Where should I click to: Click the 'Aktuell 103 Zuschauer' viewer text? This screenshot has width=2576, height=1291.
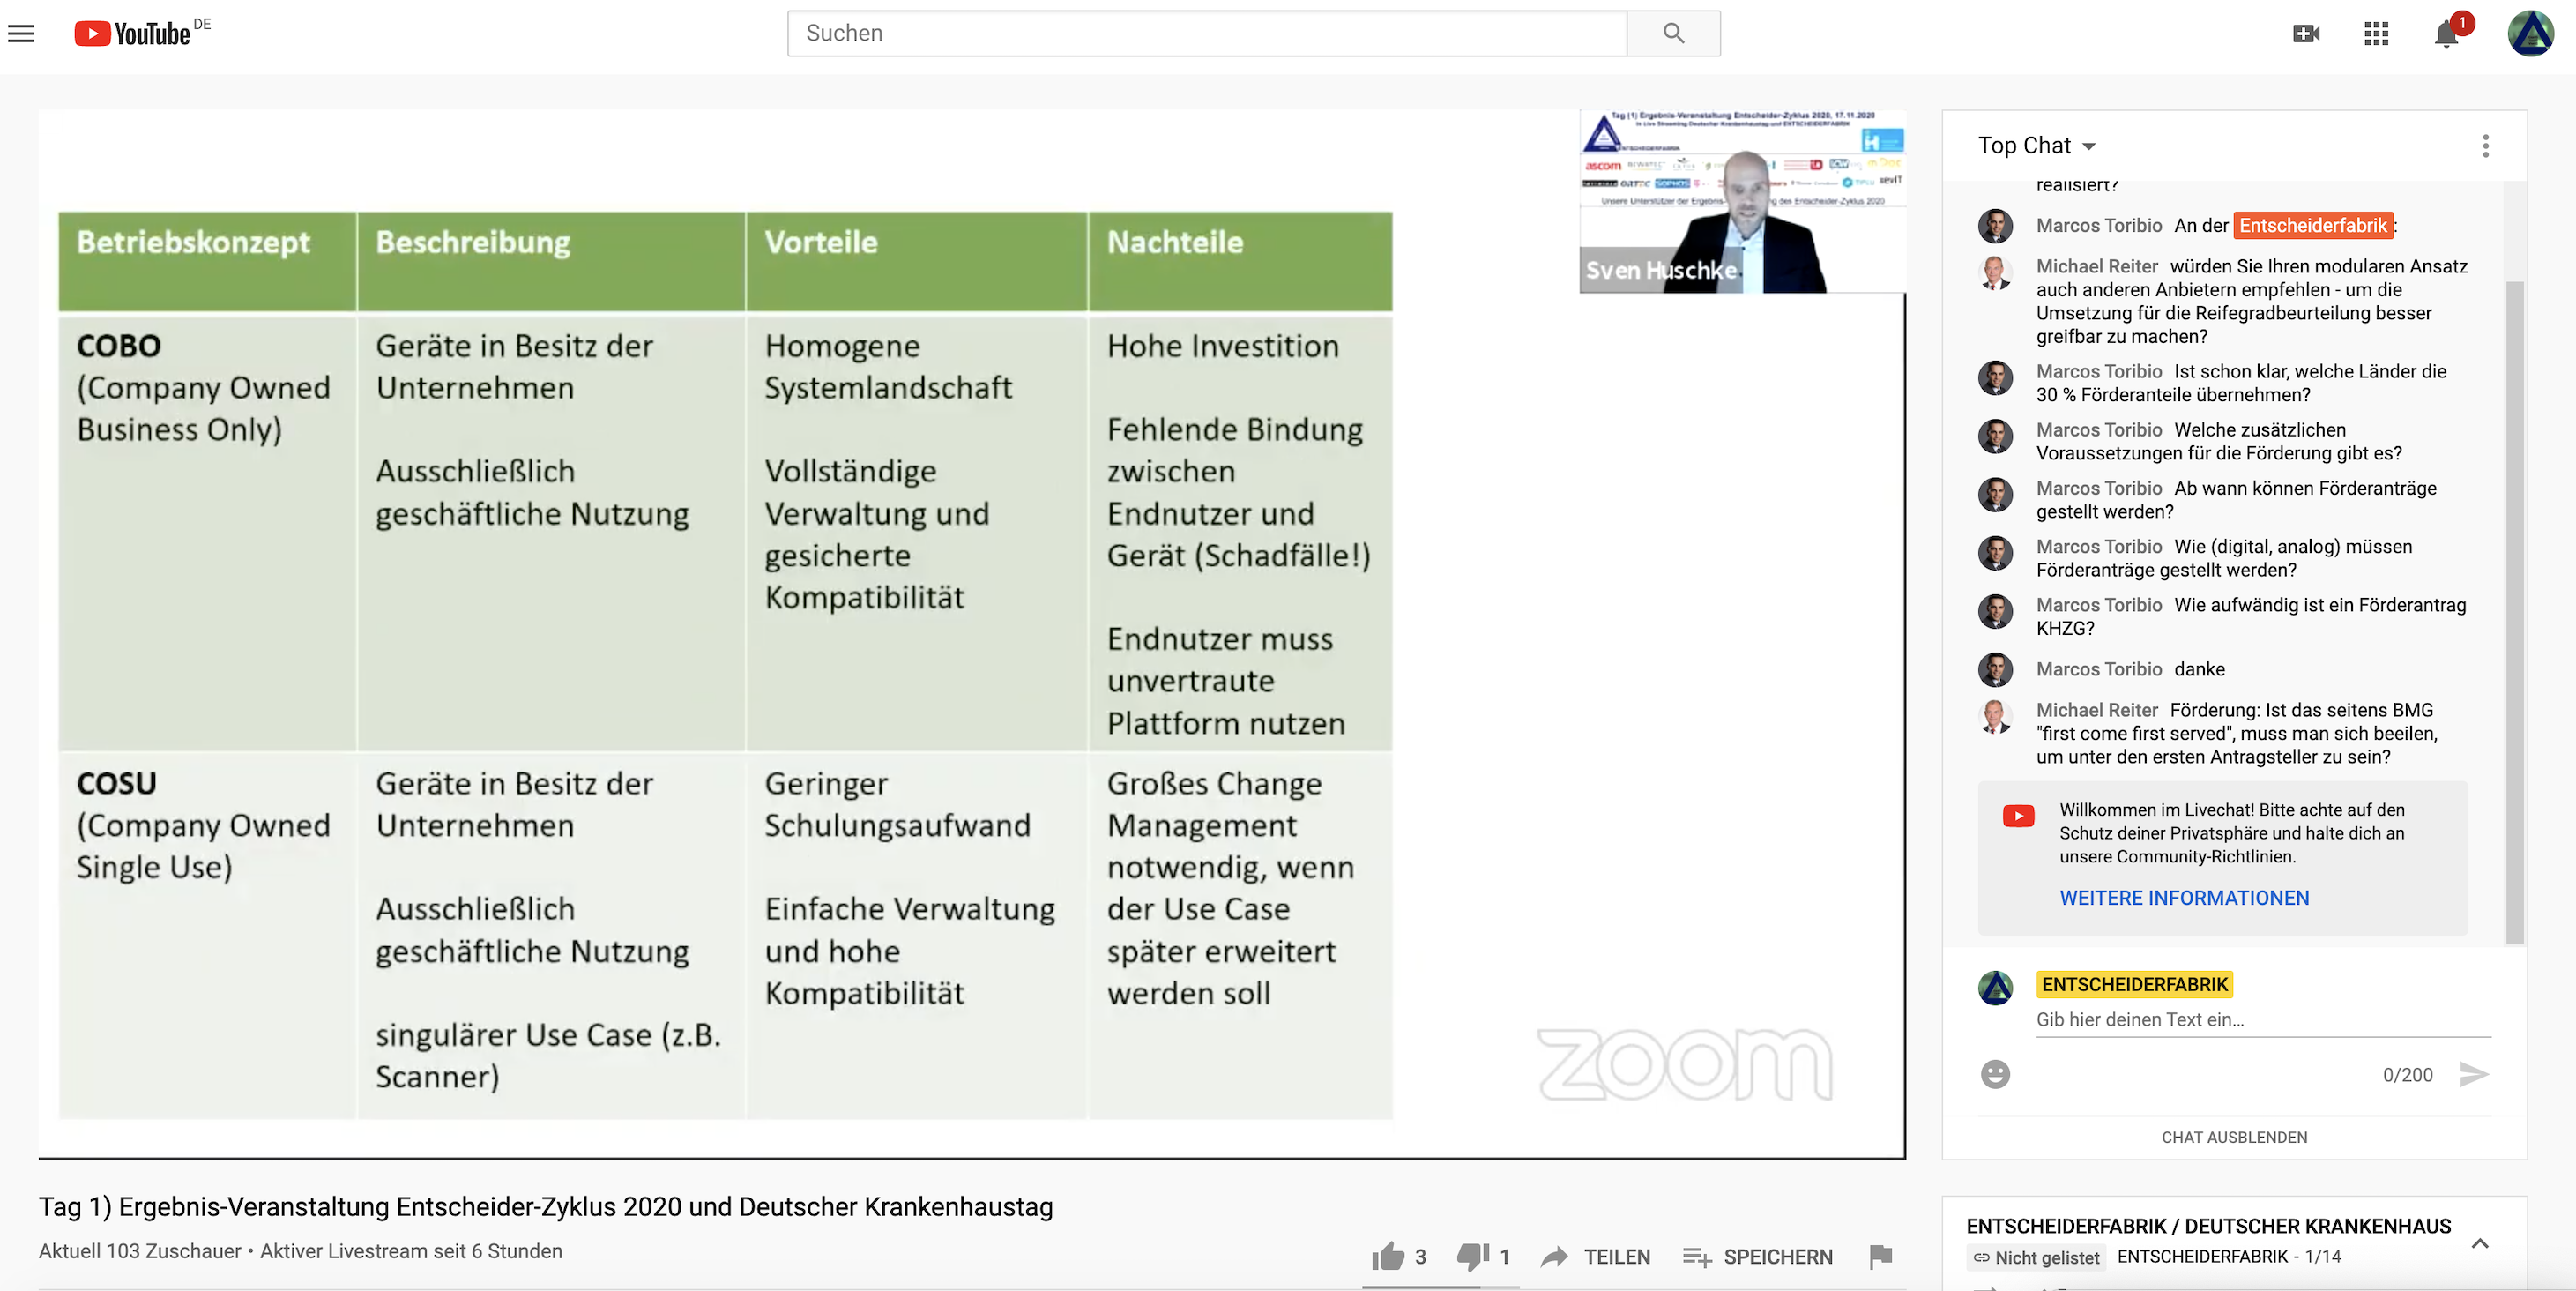(x=140, y=1251)
